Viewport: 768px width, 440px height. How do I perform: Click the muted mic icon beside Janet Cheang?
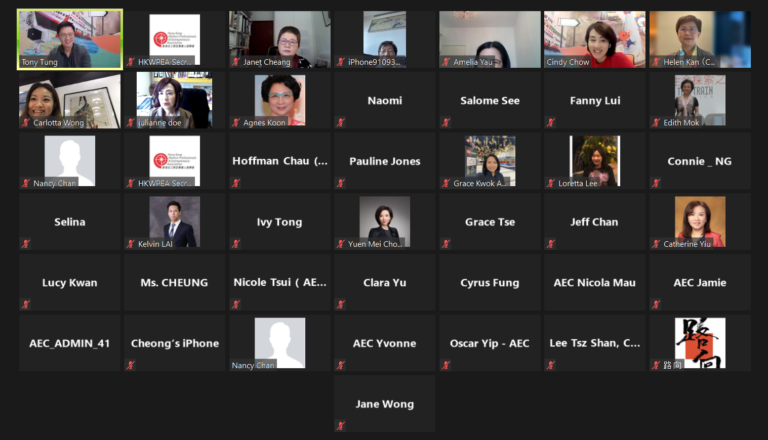point(236,62)
